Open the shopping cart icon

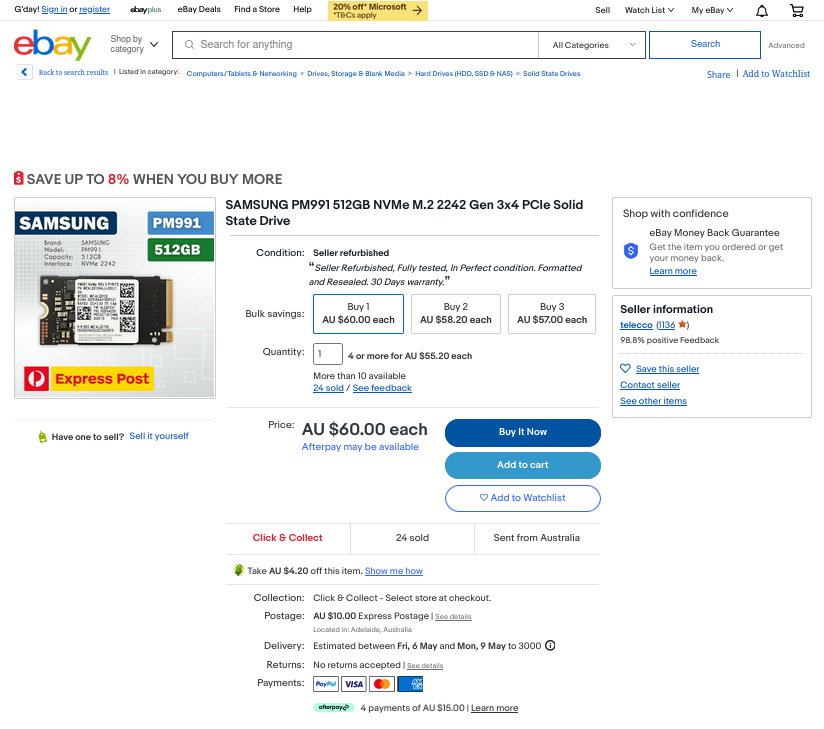point(797,11)
